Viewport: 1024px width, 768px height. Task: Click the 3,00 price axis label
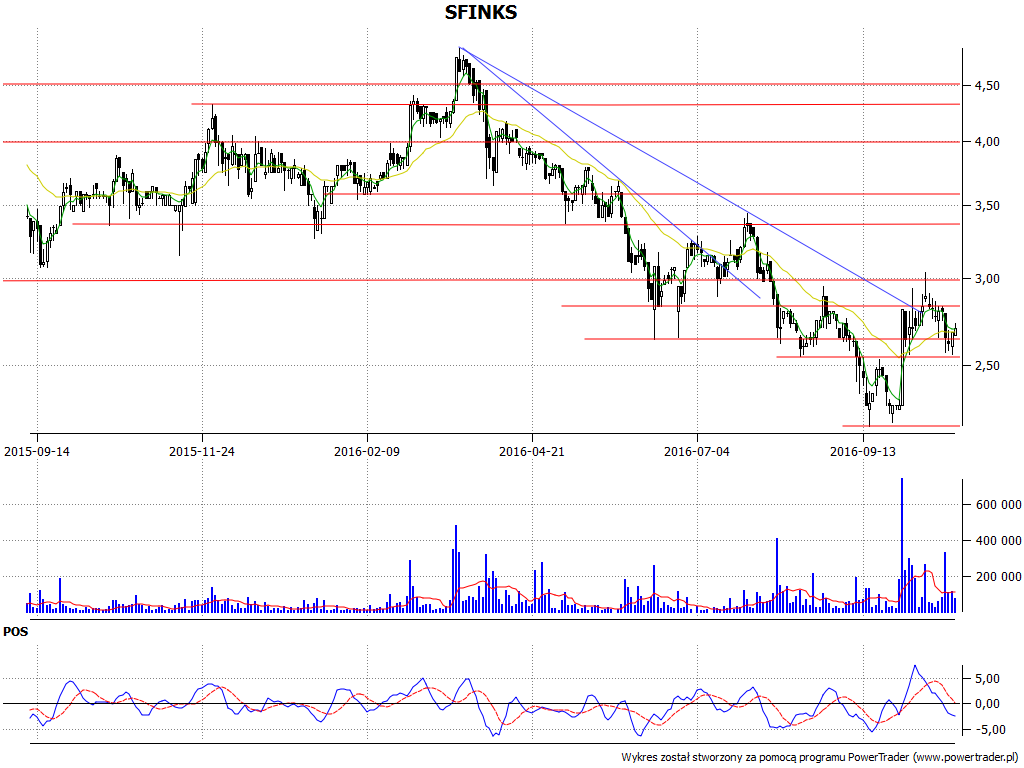tap(987, 279)
